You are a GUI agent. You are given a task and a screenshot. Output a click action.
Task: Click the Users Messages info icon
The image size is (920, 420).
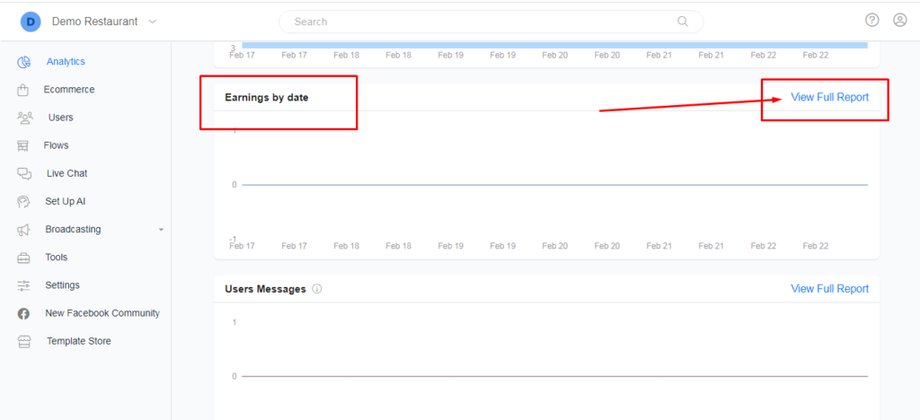(x=317, y=289)
